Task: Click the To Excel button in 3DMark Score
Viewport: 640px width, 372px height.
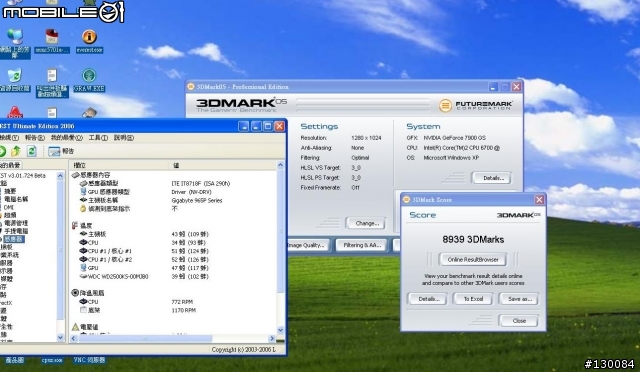Action: [x=473, y=299]
